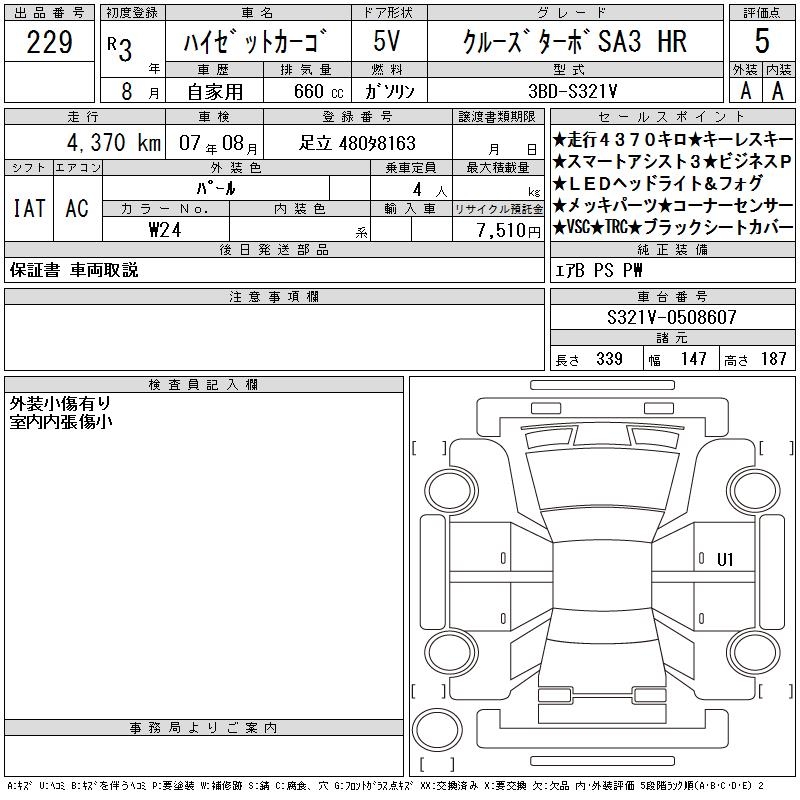Select the ドア形状 header label
This screenshot has height=800, width=800.
388,13
